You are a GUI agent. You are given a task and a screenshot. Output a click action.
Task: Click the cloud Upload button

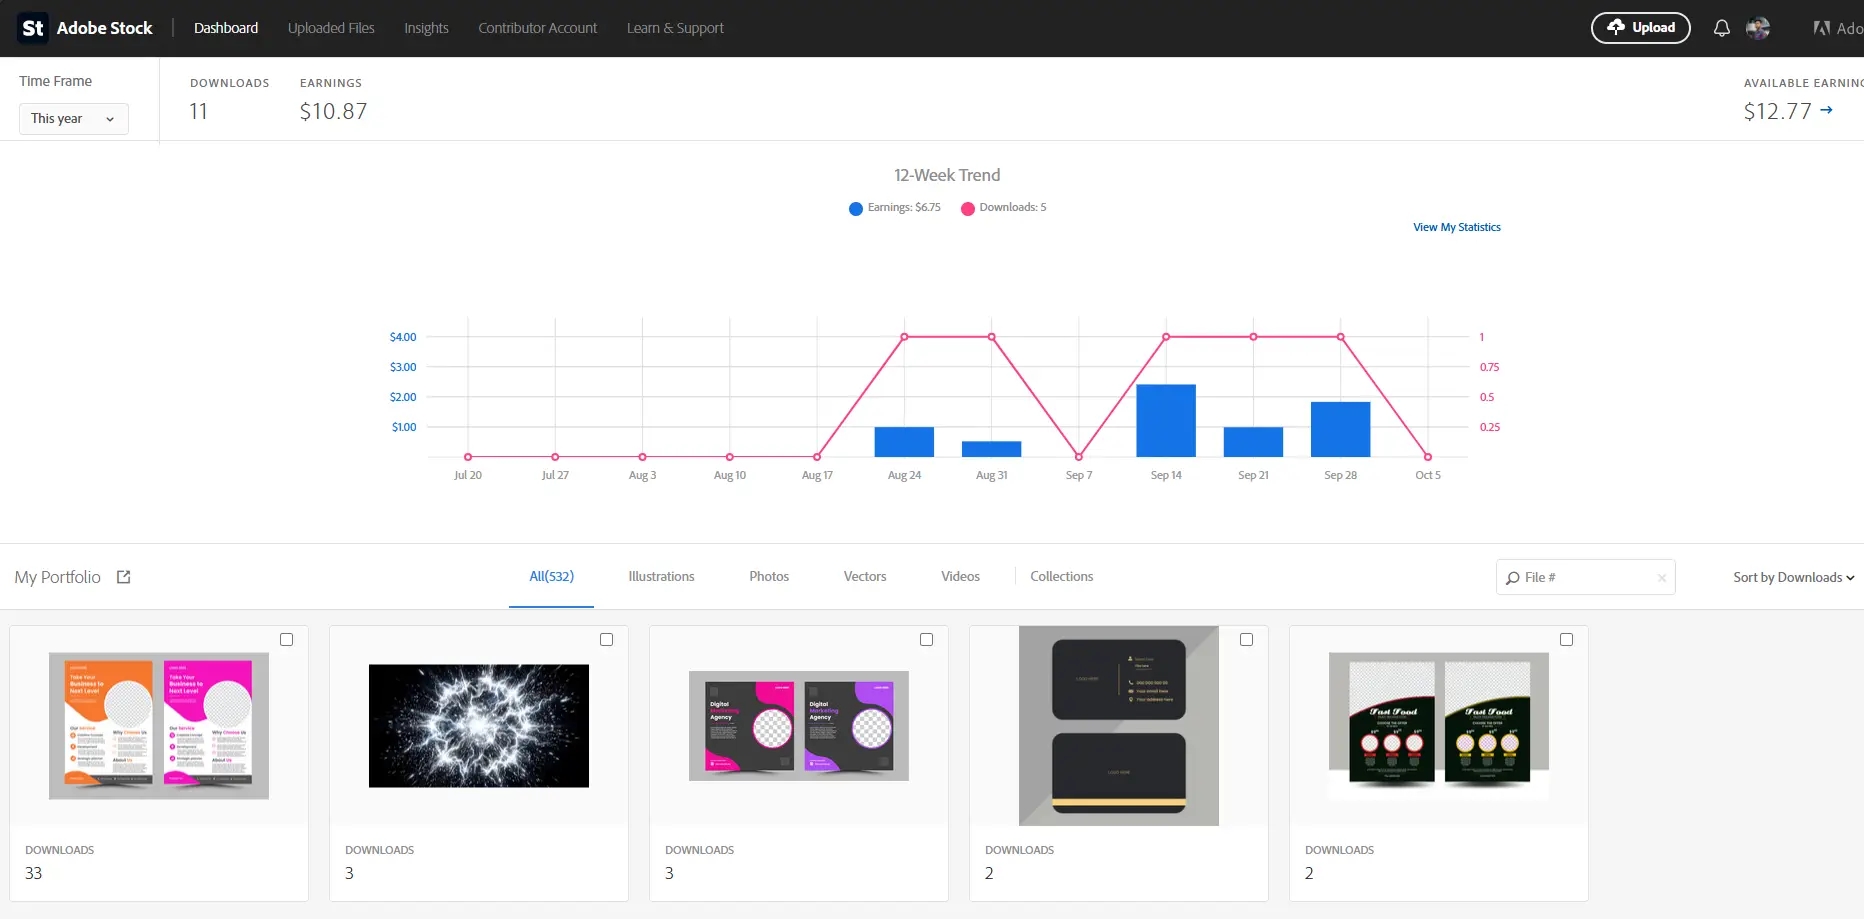(x=1640, y=28)
